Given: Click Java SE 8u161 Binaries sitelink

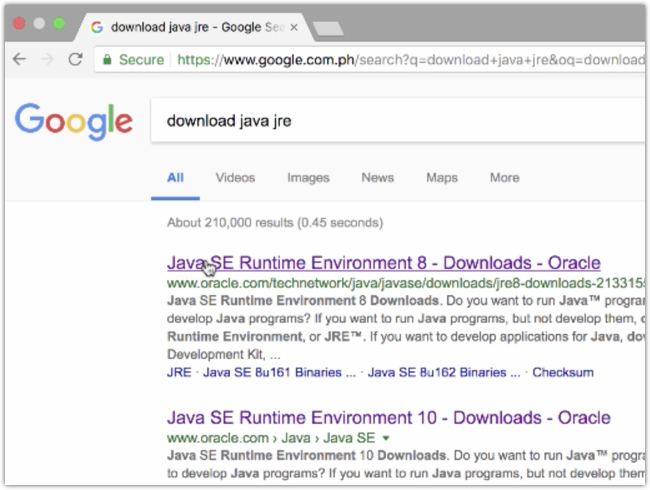Looking at the screenshot, I should (279, 372).
